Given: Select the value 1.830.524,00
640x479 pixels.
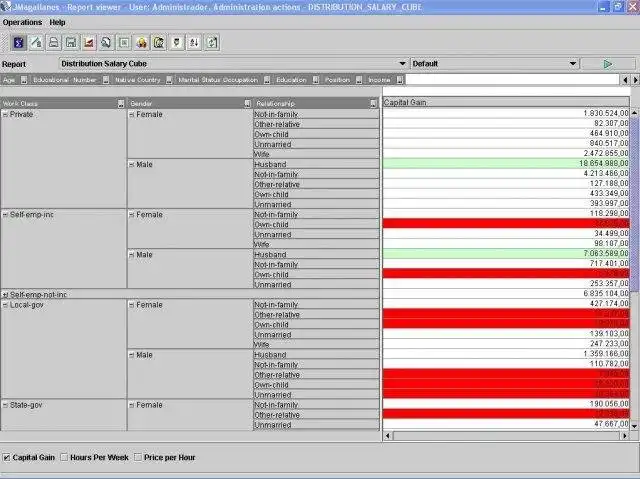Looking at the screenshot, I should [x=506, y=113].
